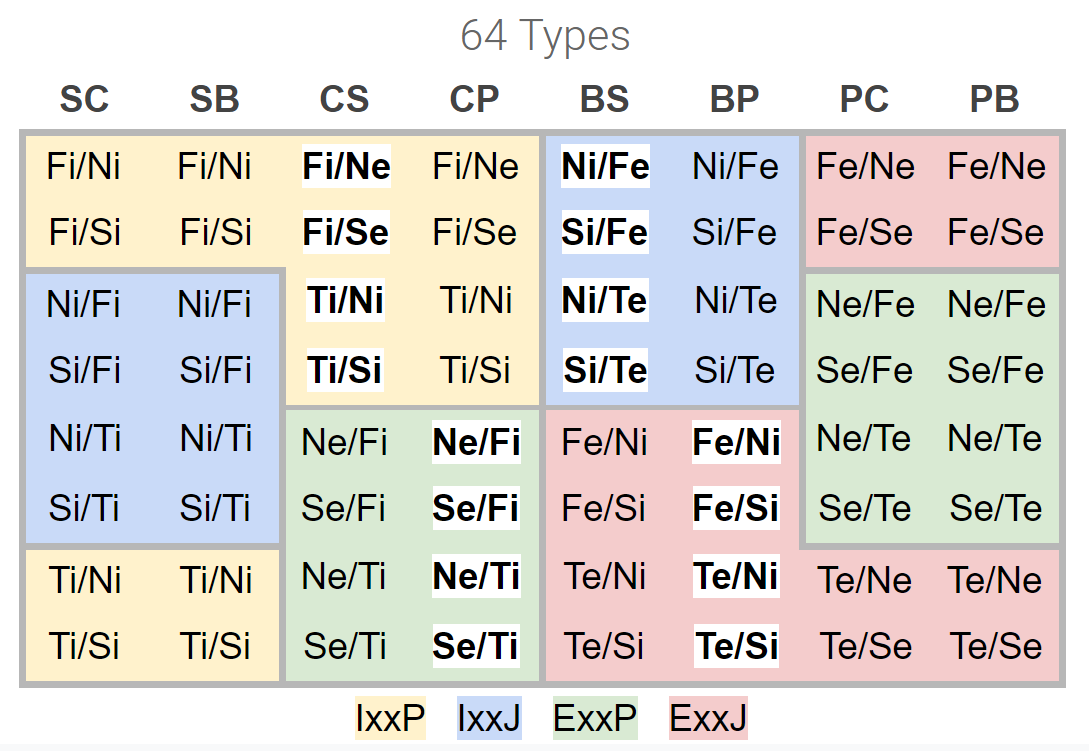Click Si/Fi cell under SC column
Viewport: 1089px width, 751px height.
click(85, 370)
